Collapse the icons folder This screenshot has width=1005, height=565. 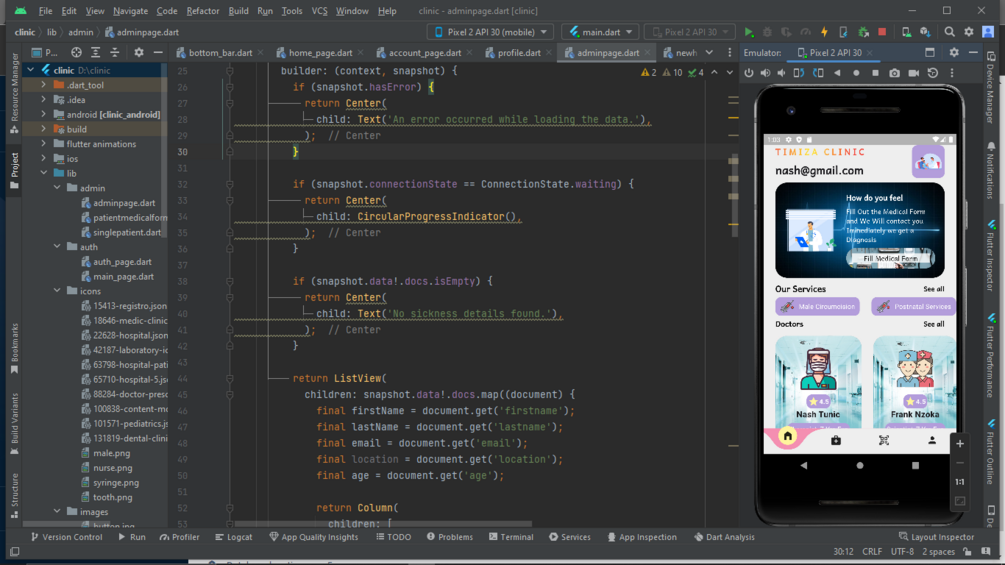point(57,291)
